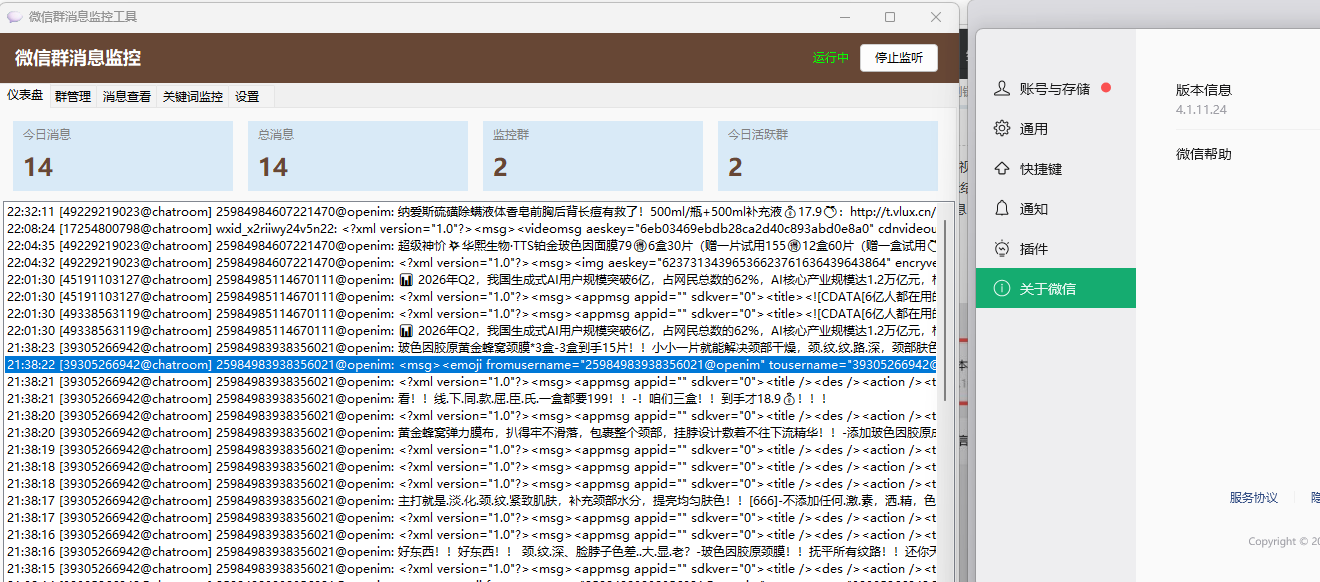
Task: Click the account and storage person icon
Action: (1002, 89)
